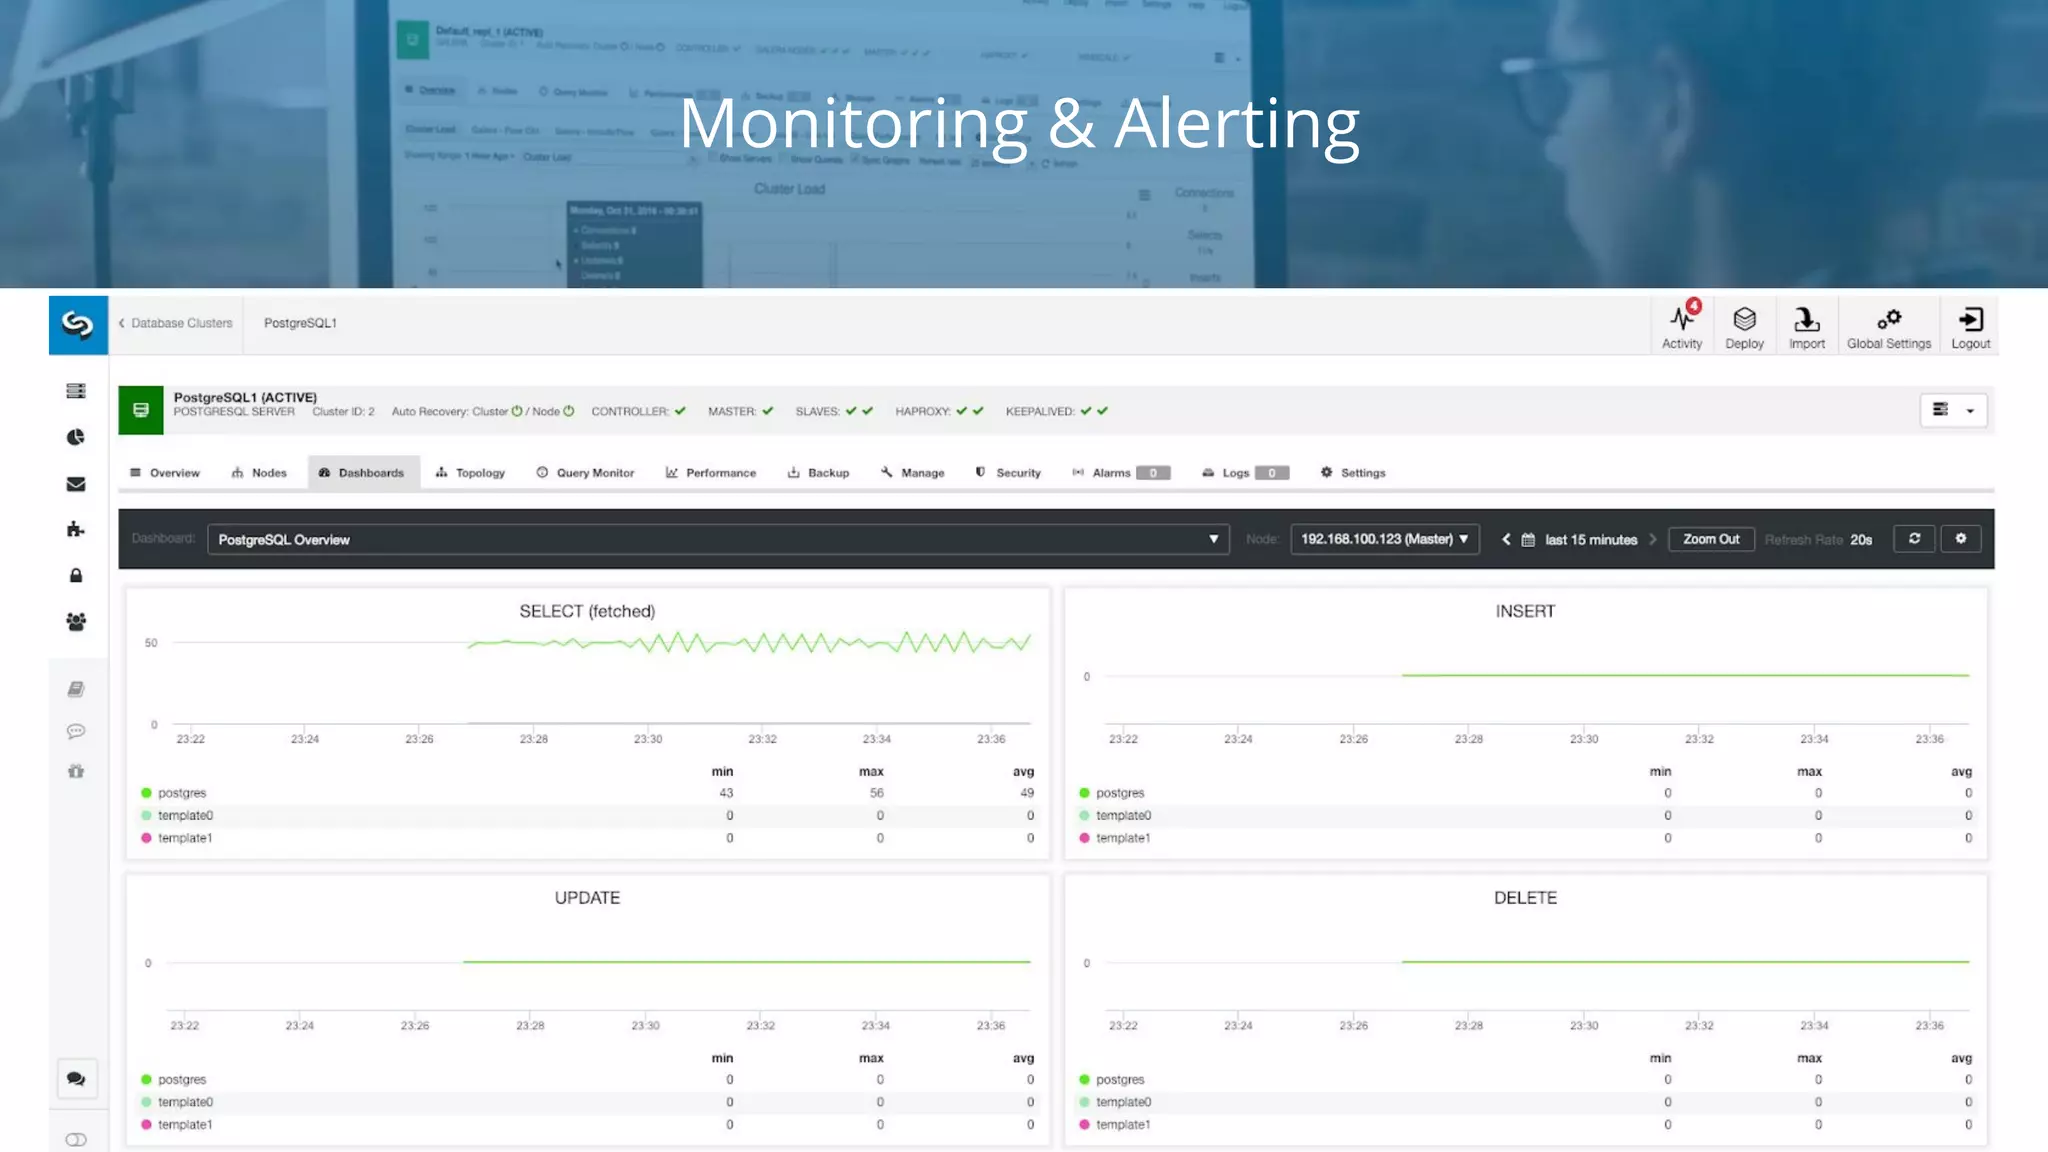The width and height of the screenshot is (2048, 1152).
Task: Toggle Cluster auto recovery power icon
Action: pyautogui.click(x=517, y=411)
